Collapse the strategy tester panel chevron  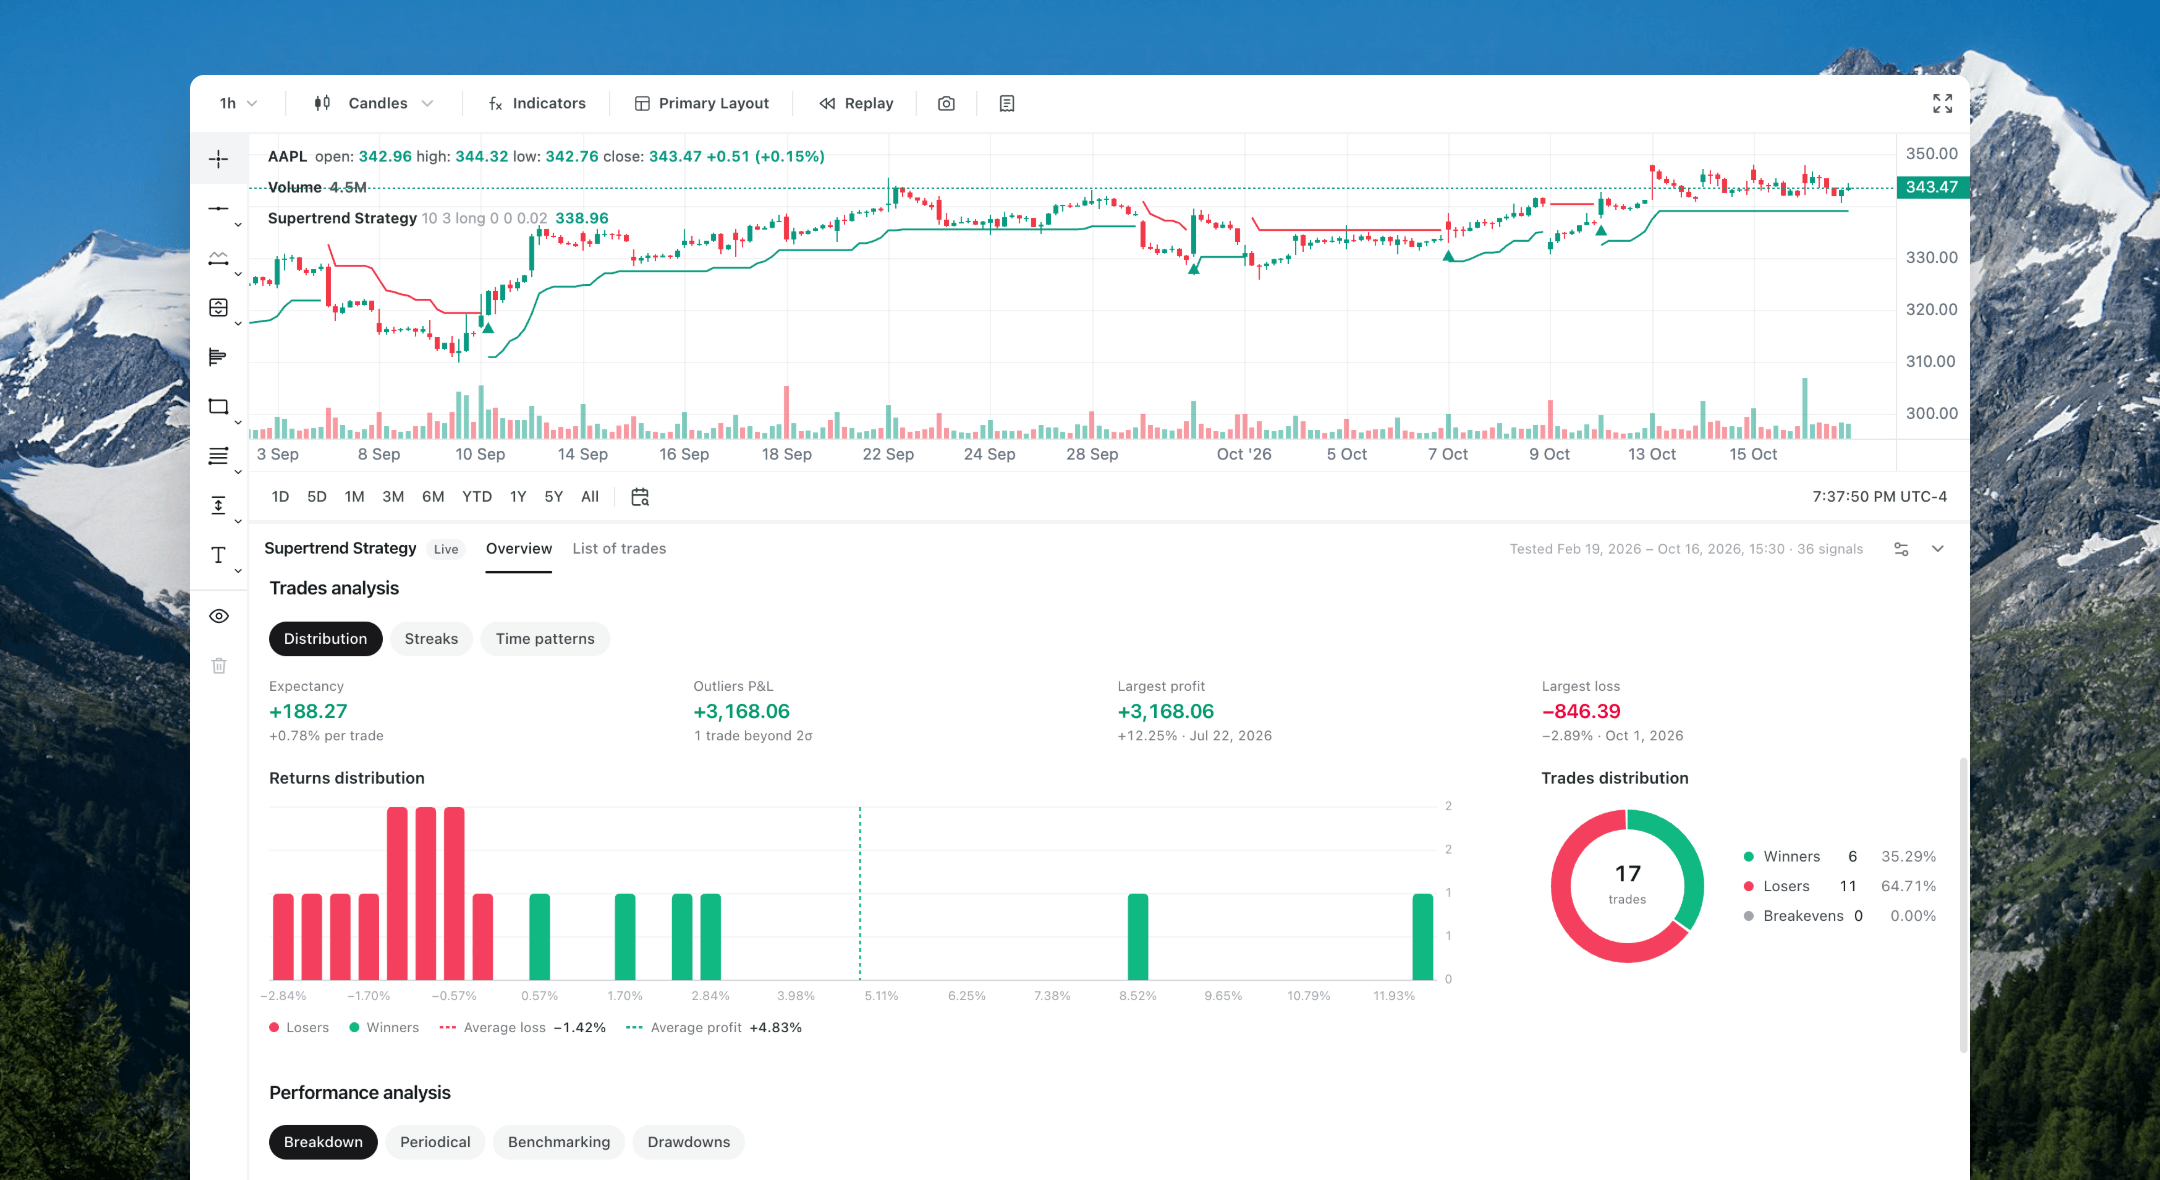[x=1937, y=549]
